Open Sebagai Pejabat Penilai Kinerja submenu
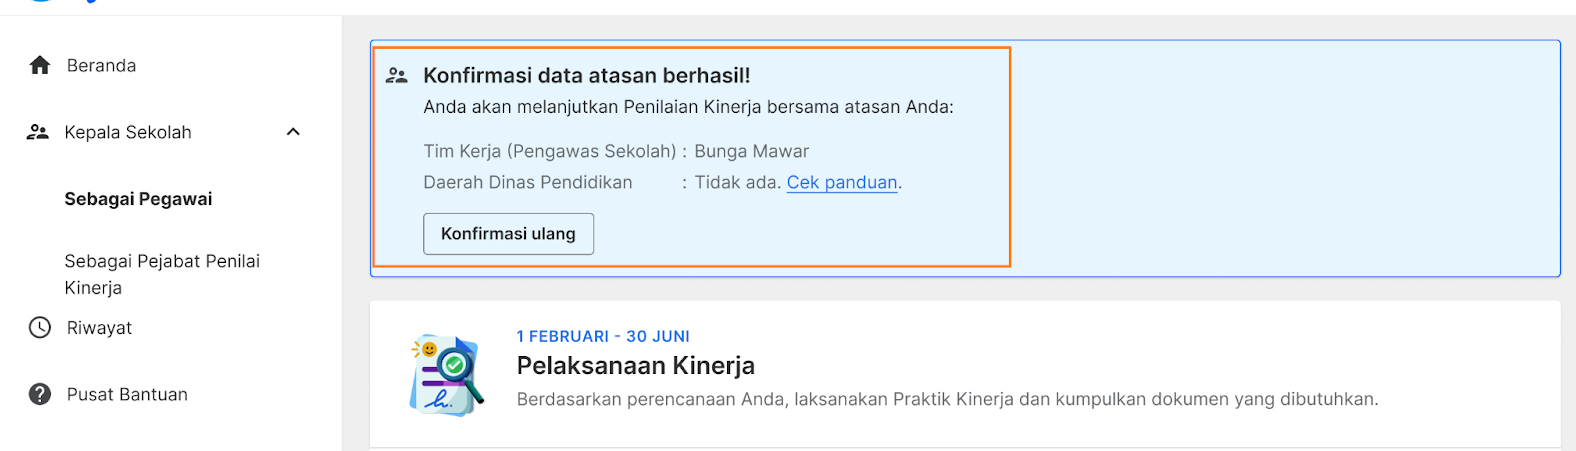 [x=162, y=274]
